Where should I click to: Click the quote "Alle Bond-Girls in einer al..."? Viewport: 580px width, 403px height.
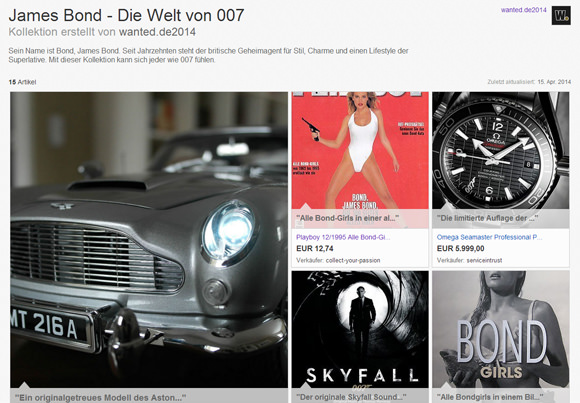pyautogui.click(x=347, y=218)
